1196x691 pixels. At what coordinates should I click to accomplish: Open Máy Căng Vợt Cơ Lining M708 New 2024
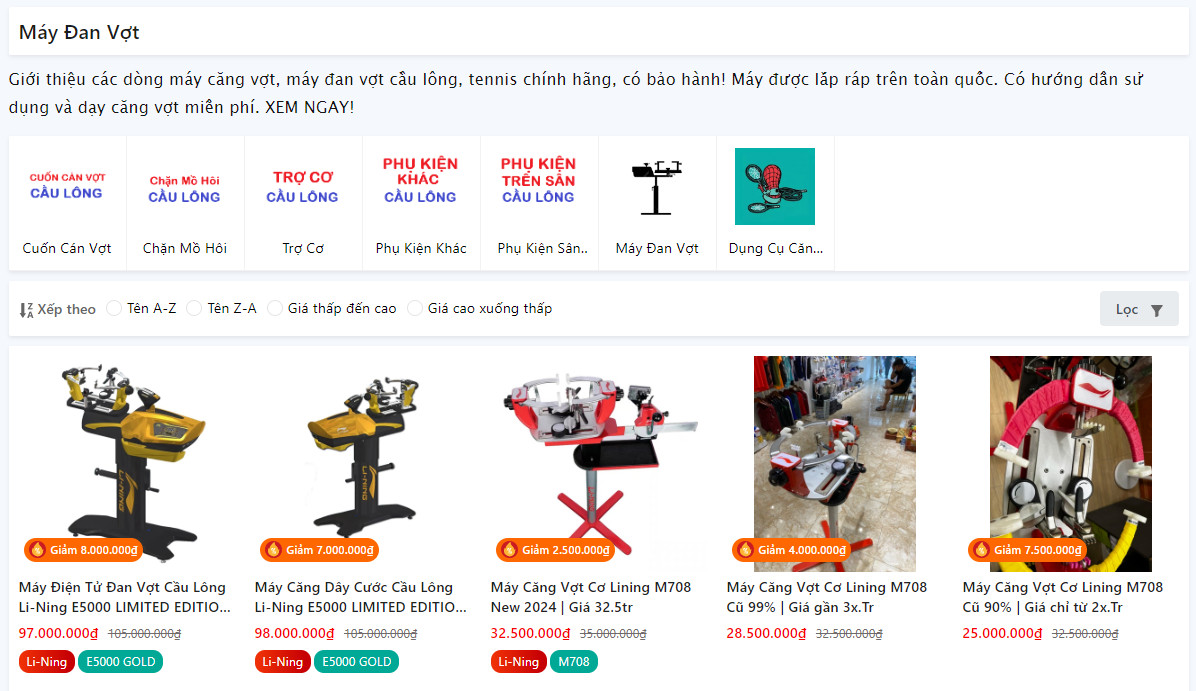[590, 597]
